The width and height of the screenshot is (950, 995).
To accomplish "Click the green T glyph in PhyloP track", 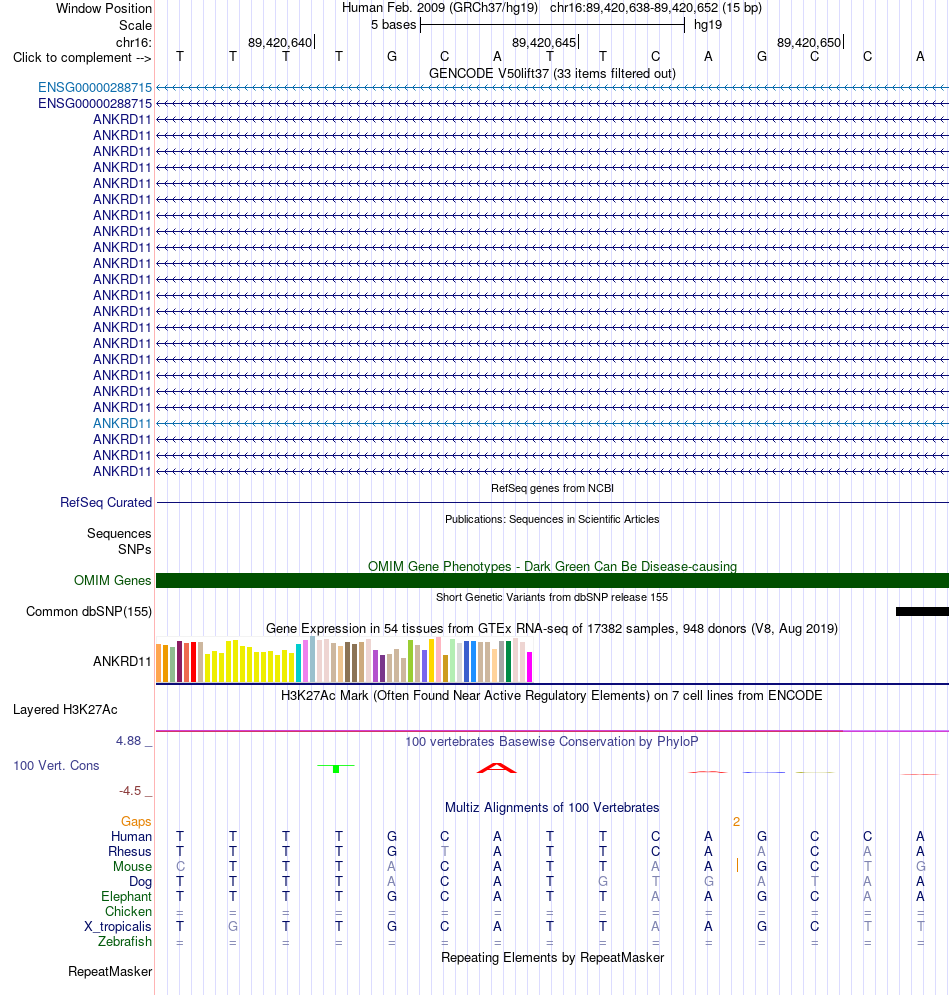I will pyautogui.click(x=336, y=768).
